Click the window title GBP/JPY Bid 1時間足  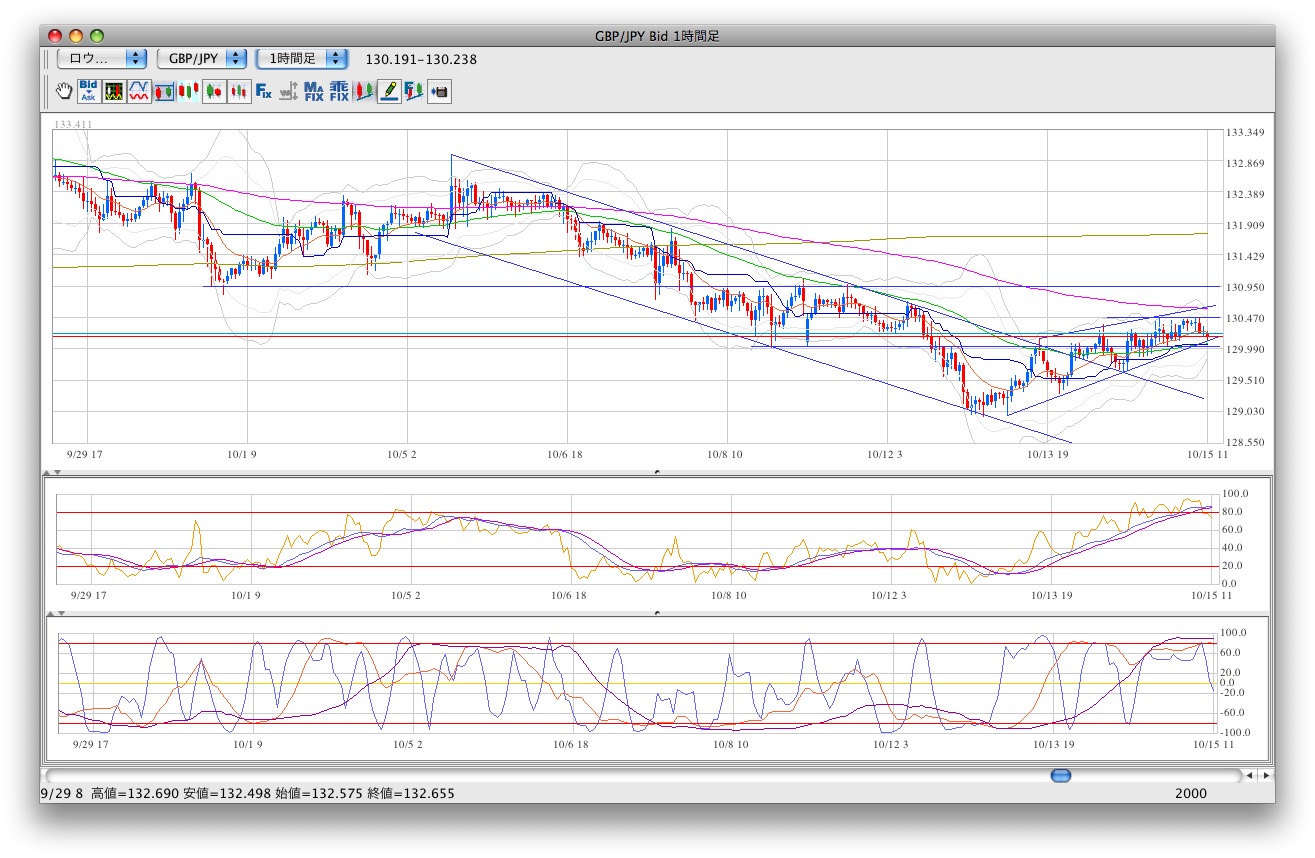[657, 36]
